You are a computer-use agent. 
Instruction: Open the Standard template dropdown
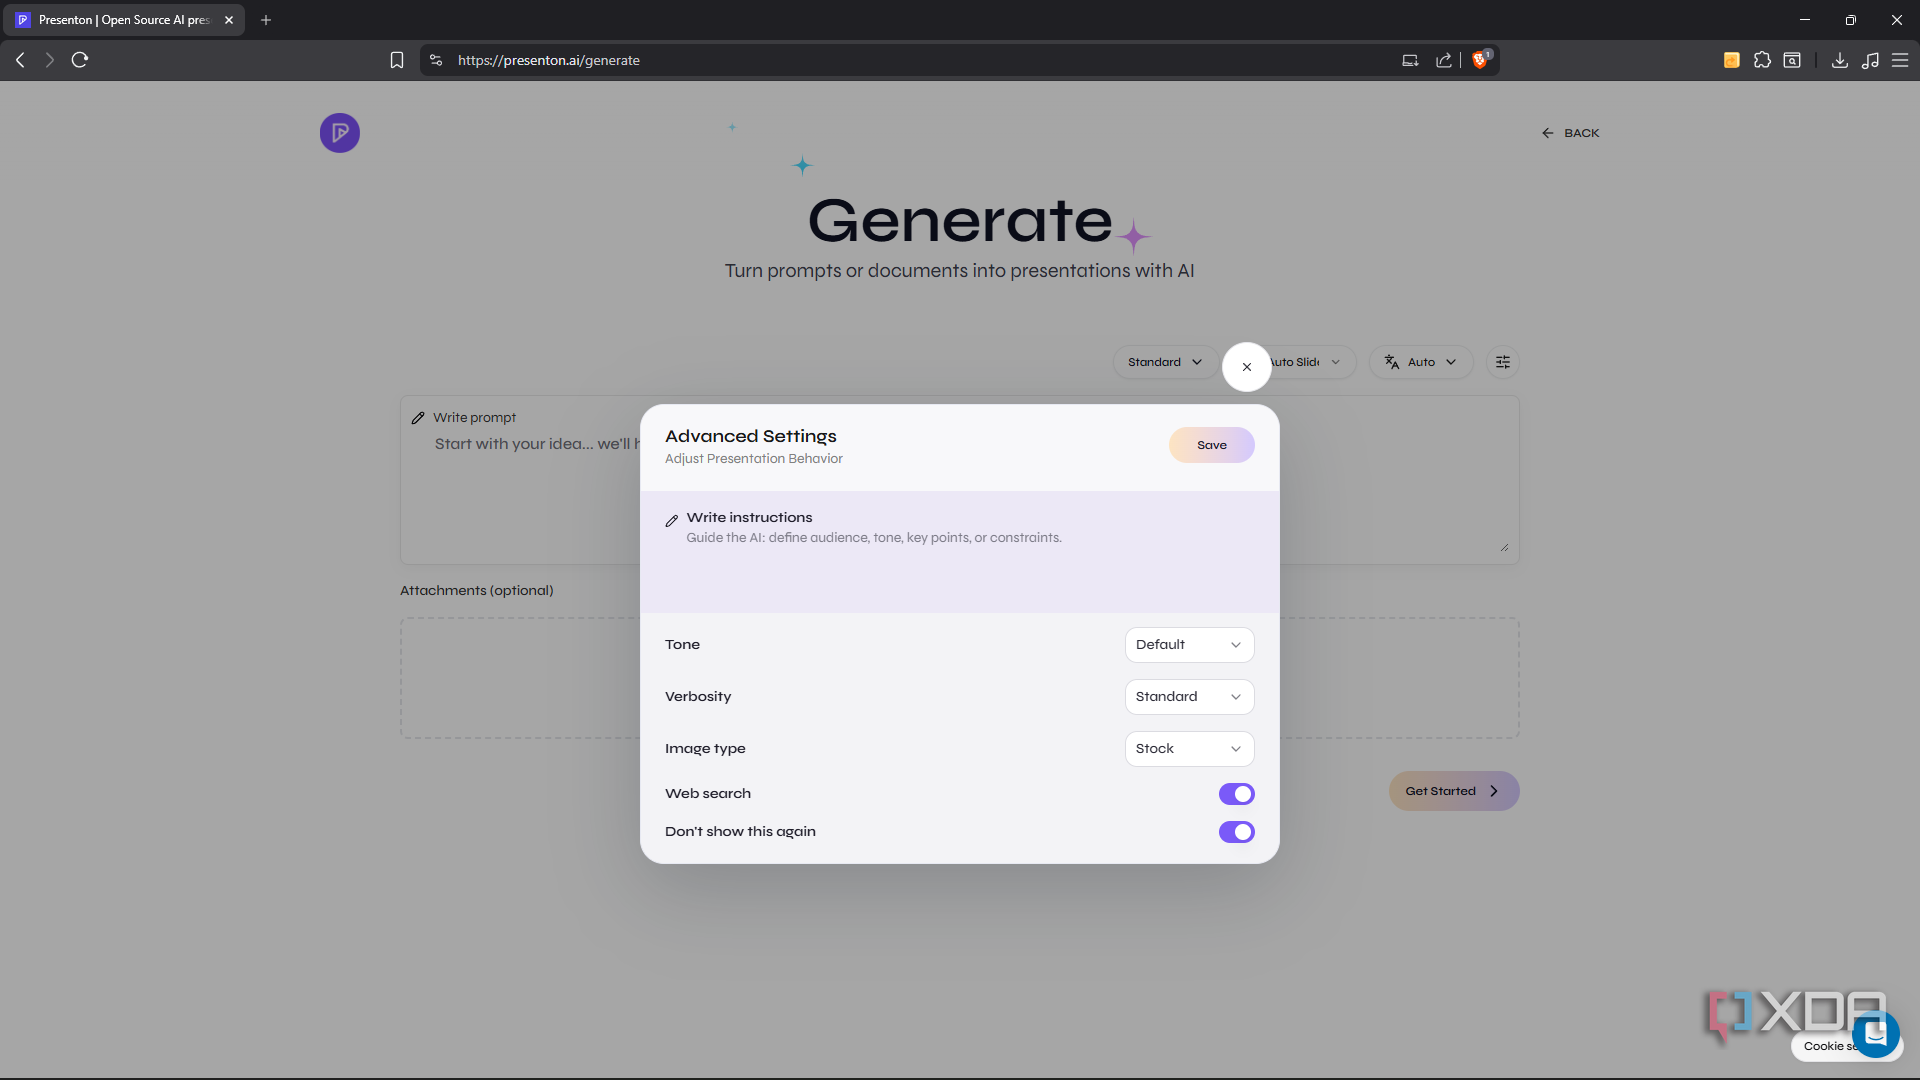point(1165,362)
